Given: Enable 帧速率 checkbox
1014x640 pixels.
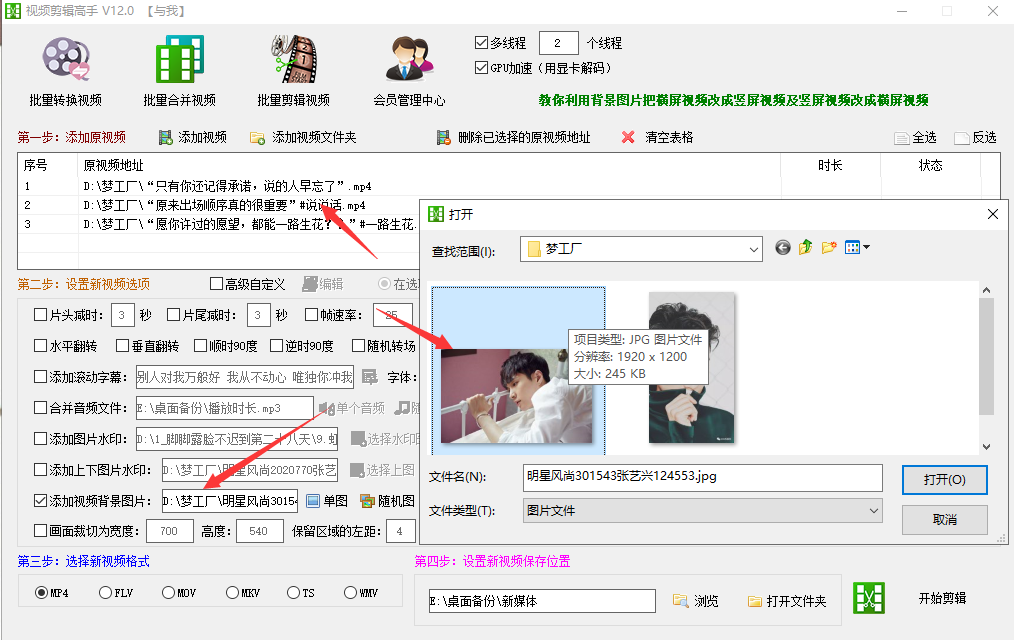Looking at the screenshot, I should 311,315.
